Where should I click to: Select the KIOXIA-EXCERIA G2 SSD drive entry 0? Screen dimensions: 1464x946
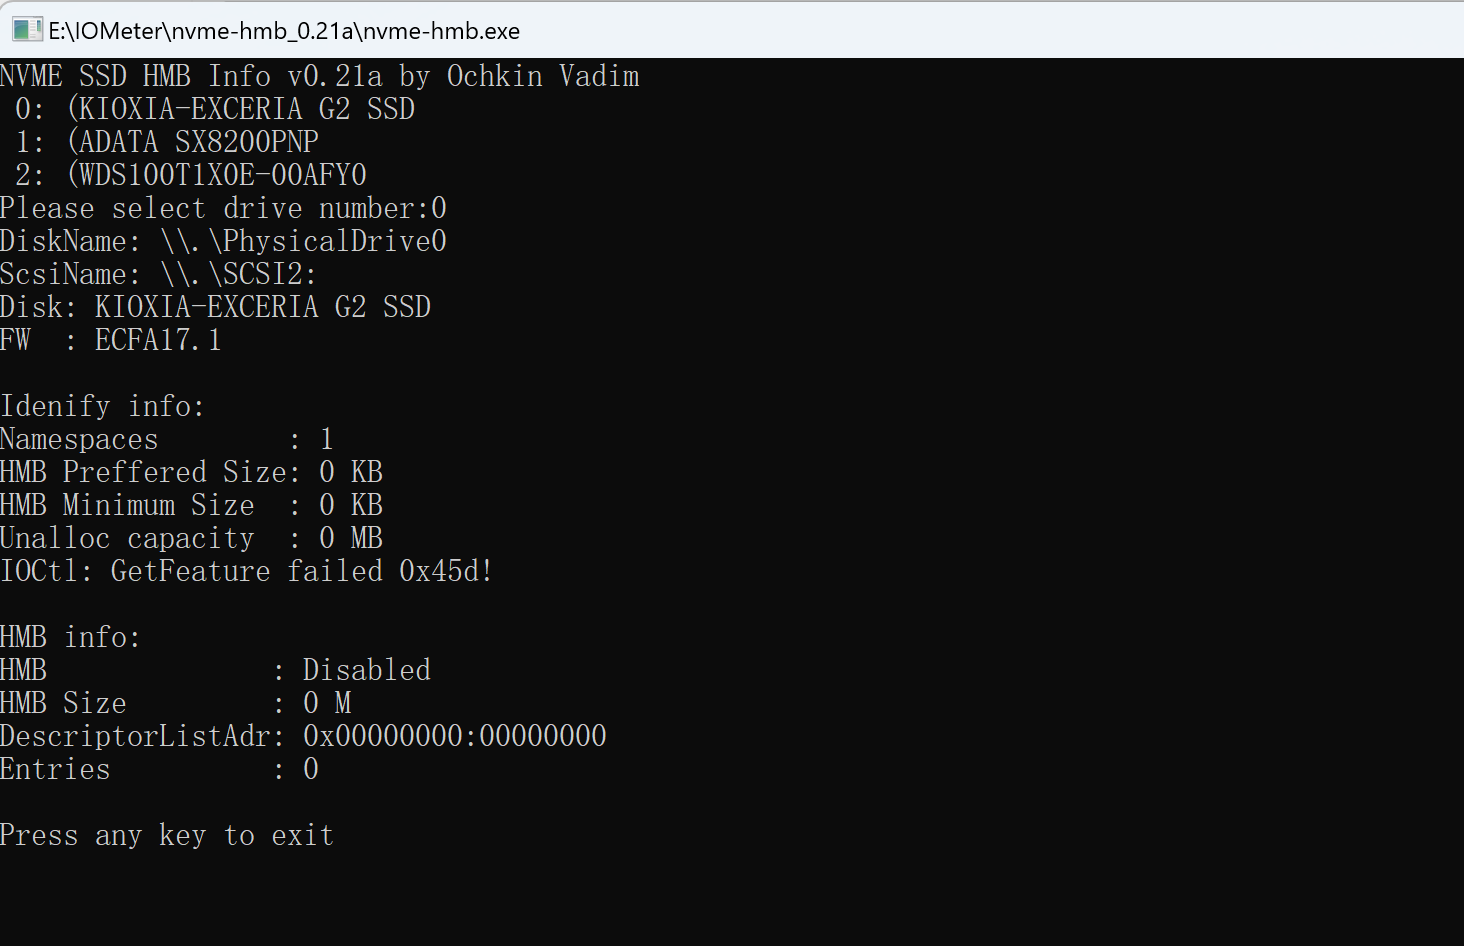tap(214, 109)
